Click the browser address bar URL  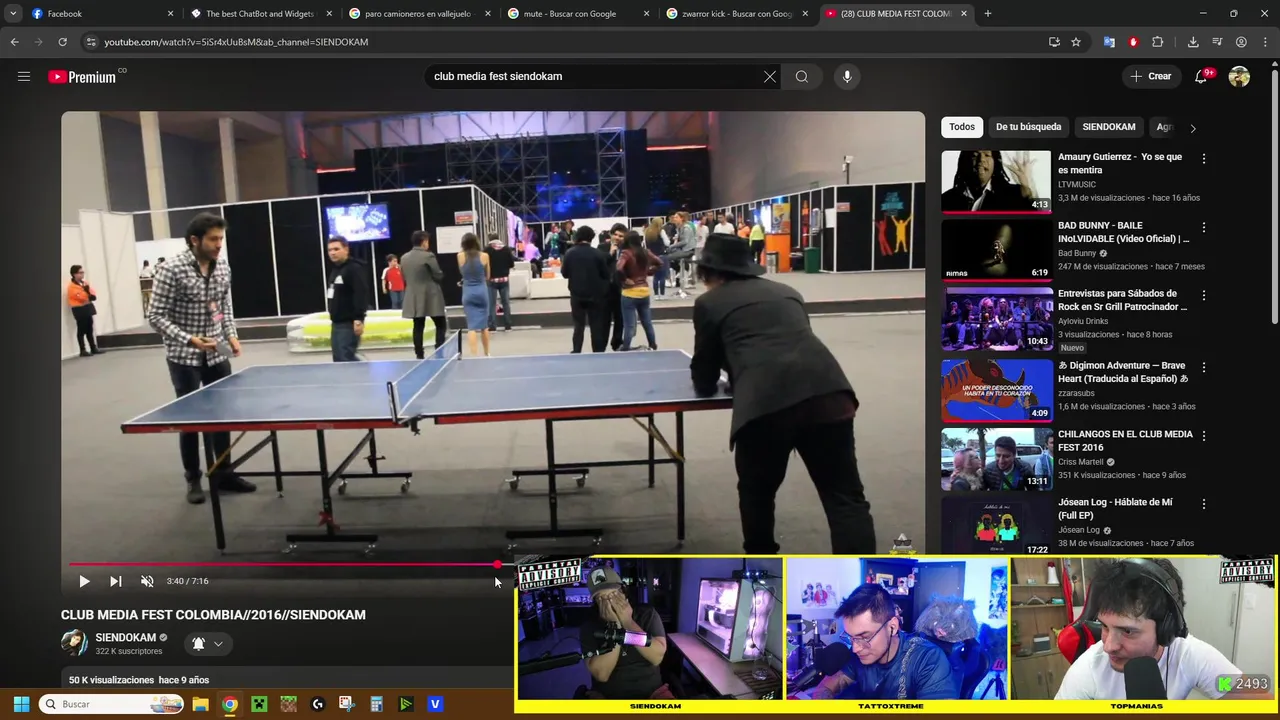(236, 42)
